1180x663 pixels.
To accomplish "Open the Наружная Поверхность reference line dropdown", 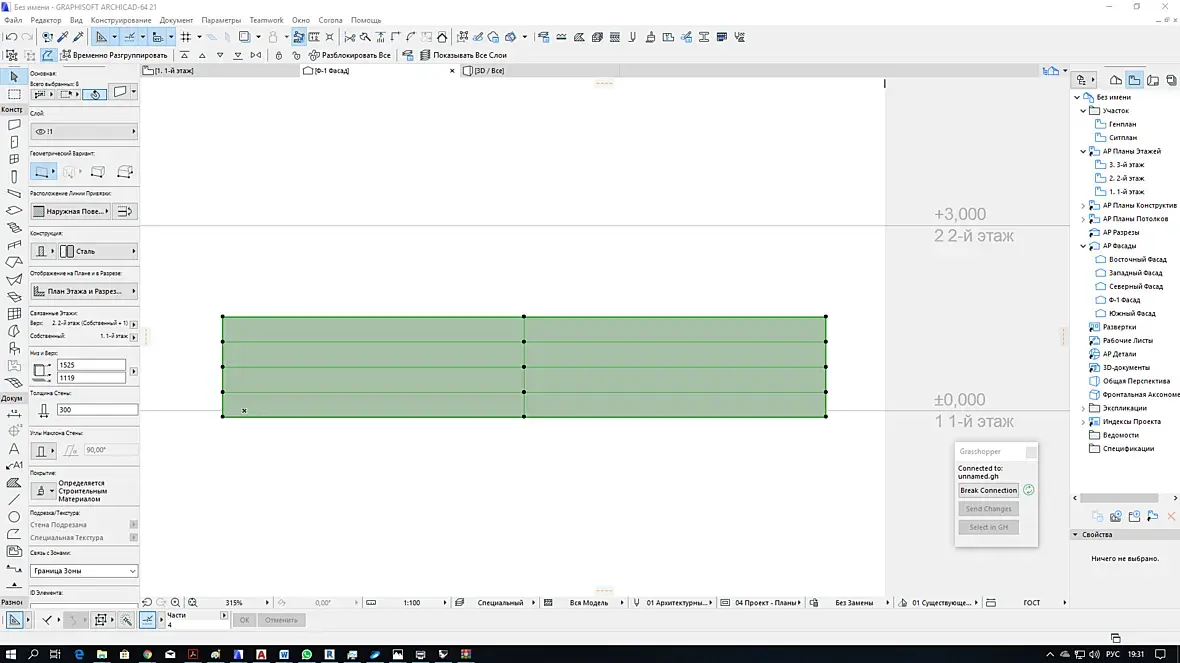I will tap(71, 211).
